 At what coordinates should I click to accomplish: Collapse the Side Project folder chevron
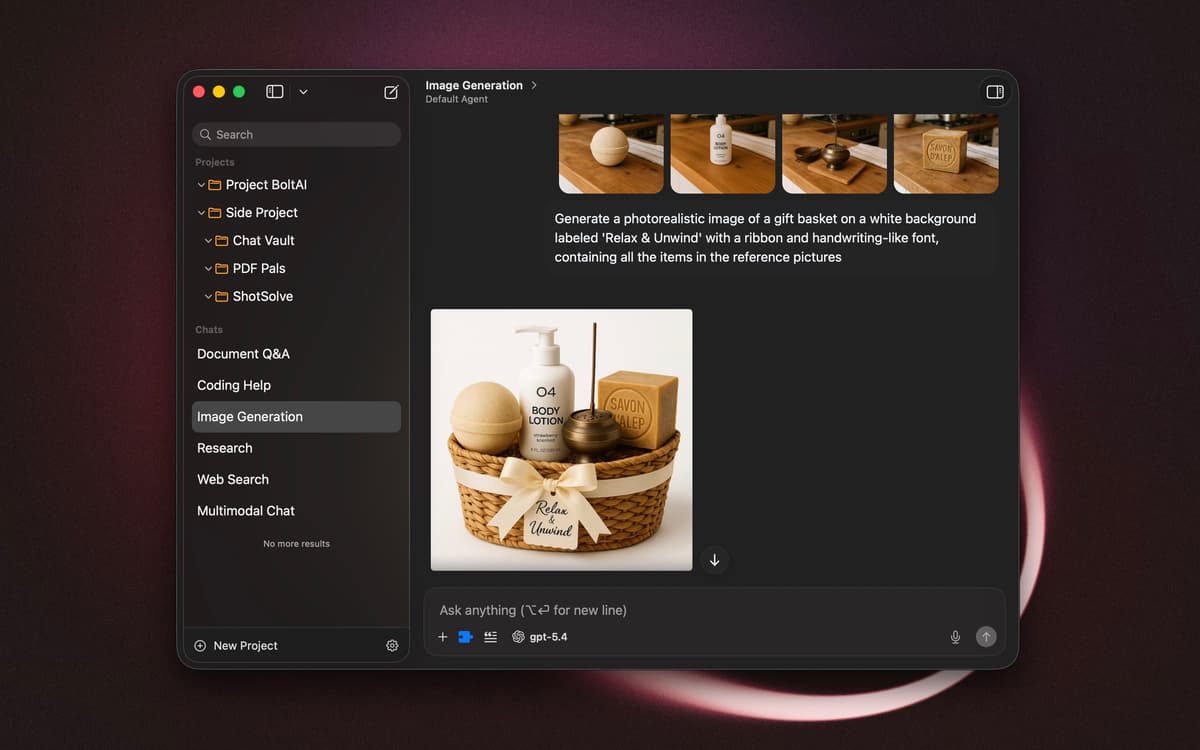tap(201, 213)
